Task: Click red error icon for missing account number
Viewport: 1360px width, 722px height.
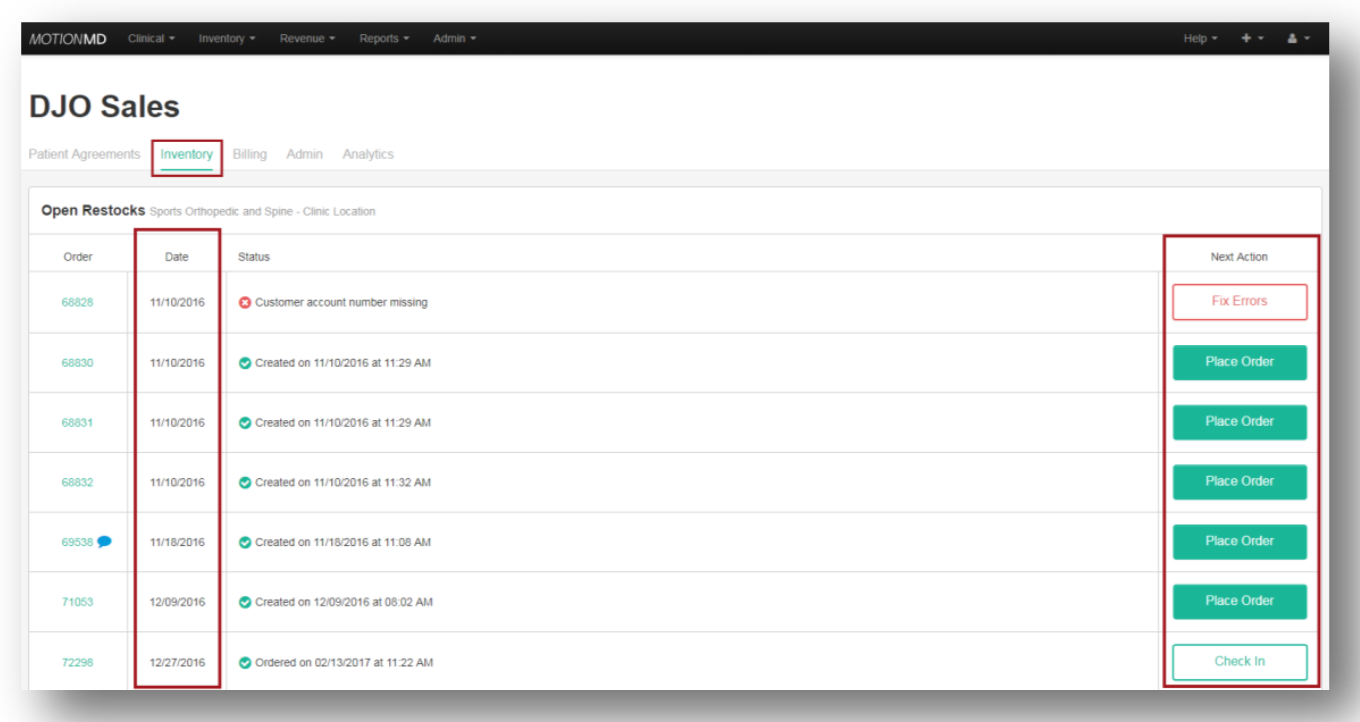Action: pos(245,302)
